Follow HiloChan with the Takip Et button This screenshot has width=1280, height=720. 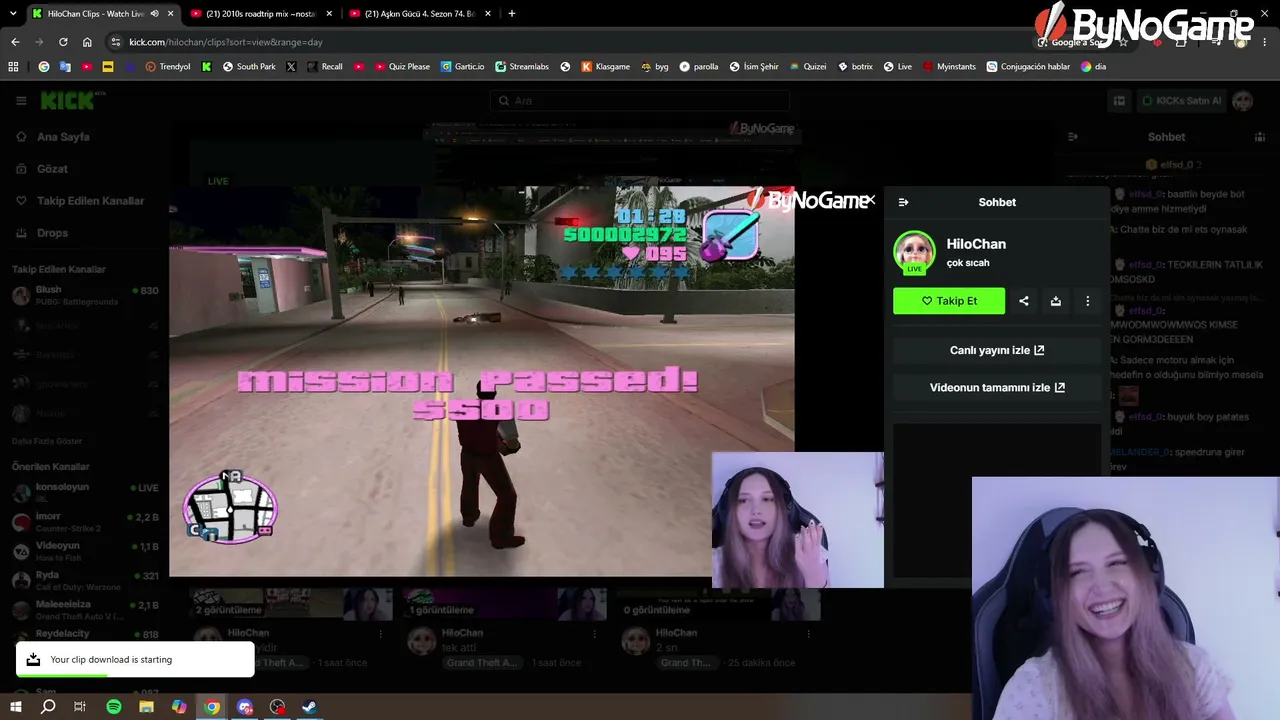(x=949, y=301)
